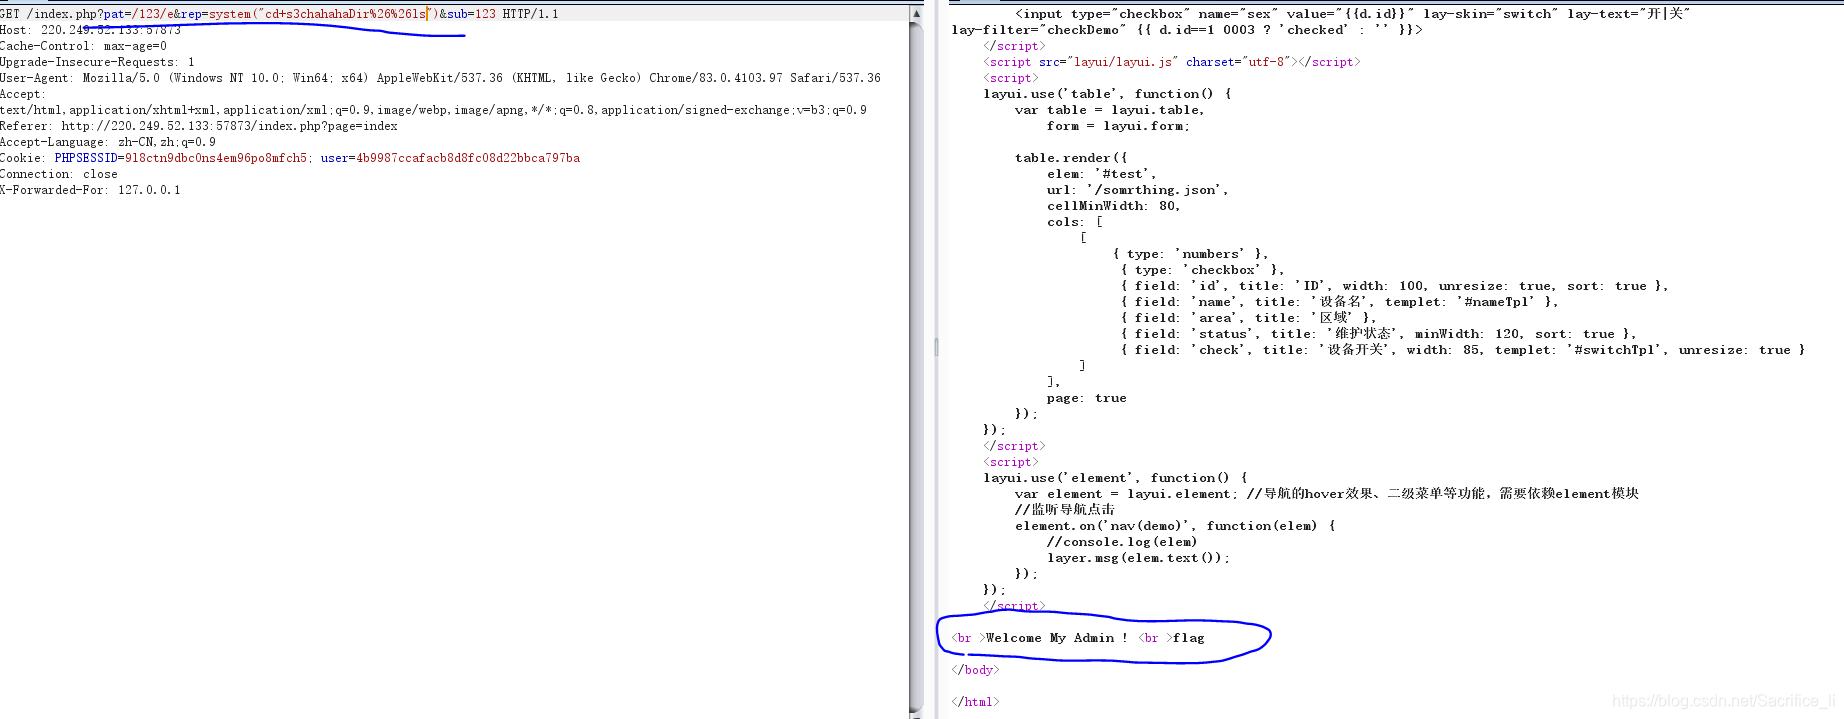
Task: Click the 'var element = layui.element' line
Action: click(x=1327, y=494)
